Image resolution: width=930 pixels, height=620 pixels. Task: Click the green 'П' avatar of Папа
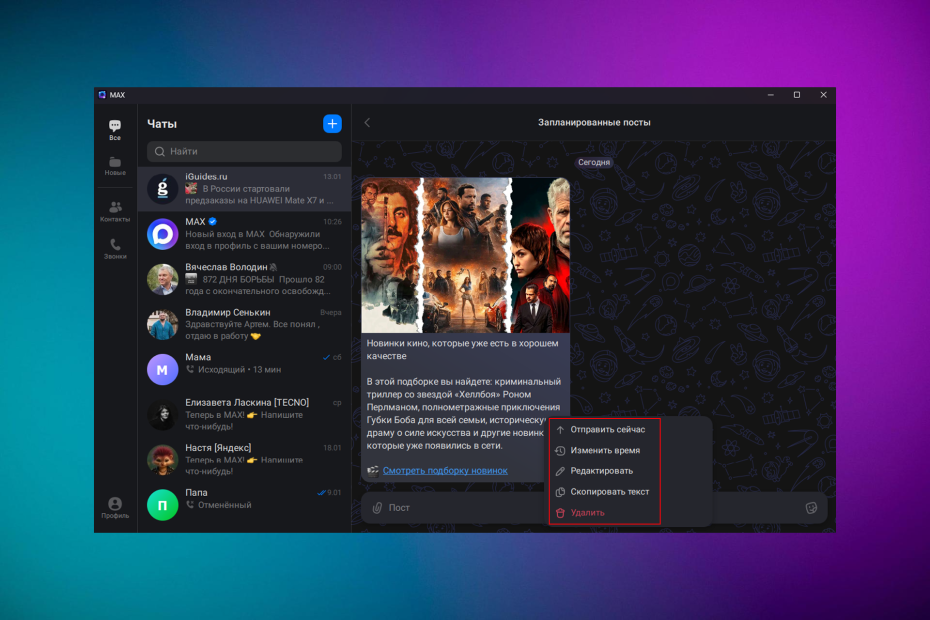click(163, 505)
